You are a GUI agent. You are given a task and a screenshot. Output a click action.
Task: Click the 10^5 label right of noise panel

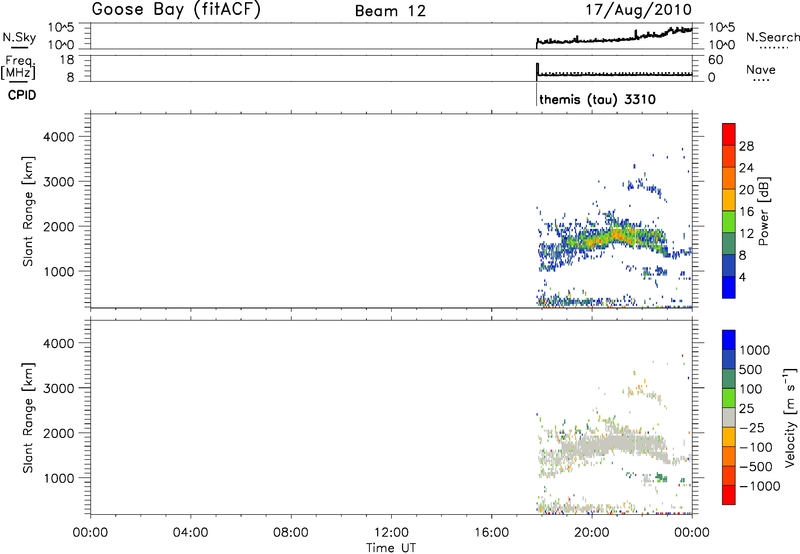click(721, 27)
